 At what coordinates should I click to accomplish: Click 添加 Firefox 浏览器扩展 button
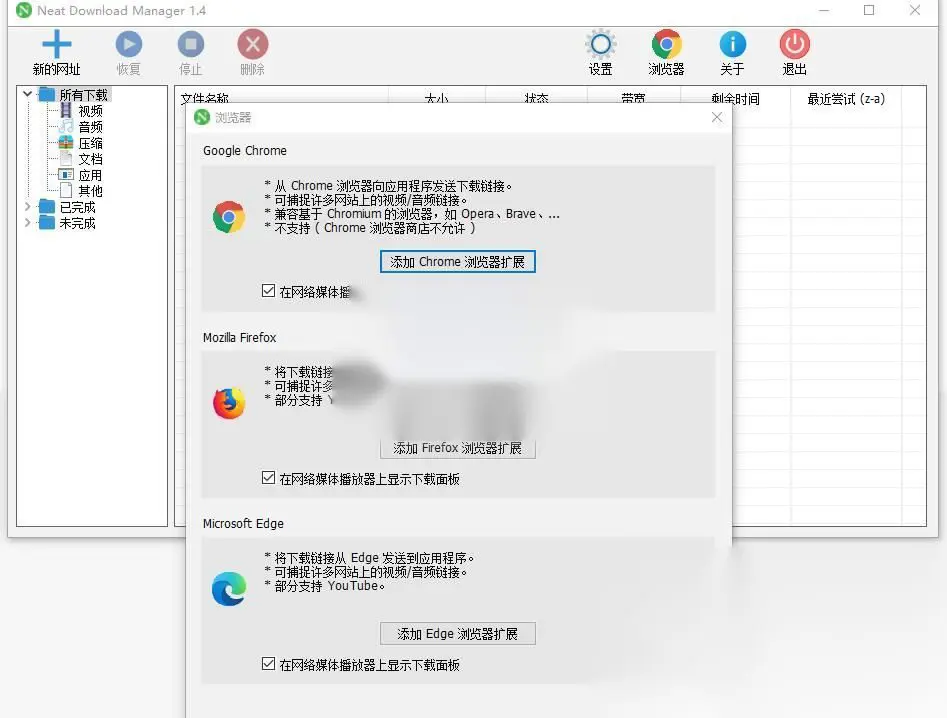[458, 448]
